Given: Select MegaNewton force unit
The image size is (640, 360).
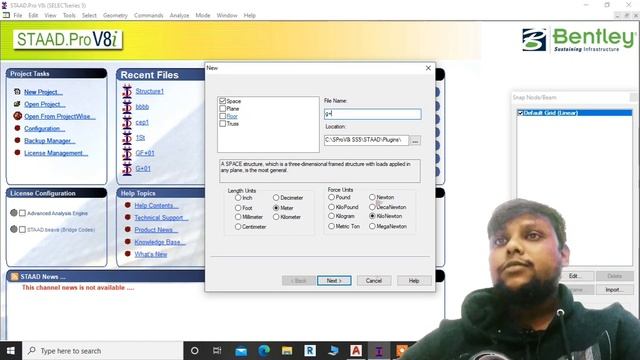Looking at the screenshot, I should point(372,226).
